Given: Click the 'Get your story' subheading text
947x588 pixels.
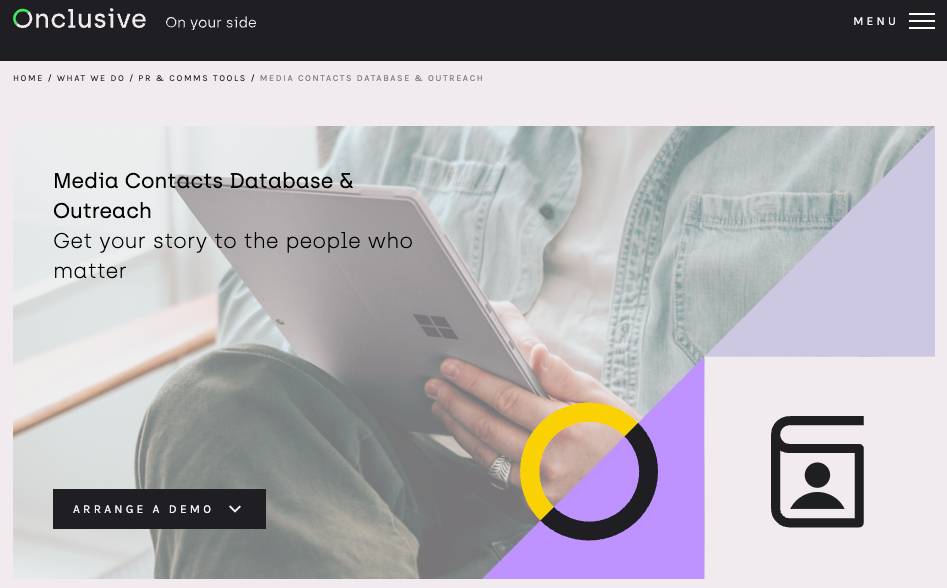Looking at the screenshot, I should tap(233, 255).
